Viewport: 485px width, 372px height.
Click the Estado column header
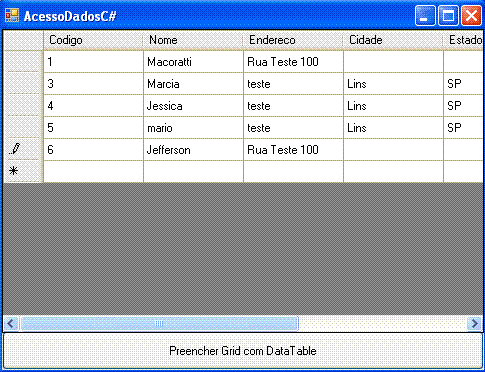pos(463,40)
